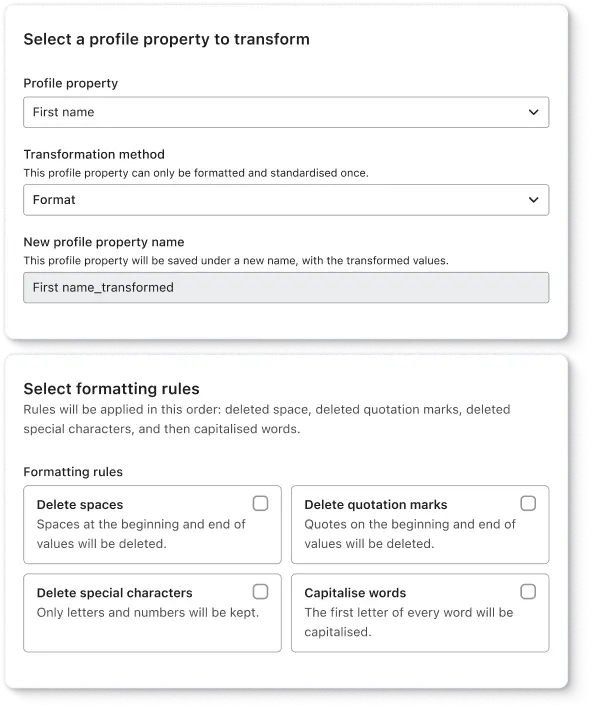Click the New profile property name label
Image resolution: width=597 pixels, height=715 pixels.
(104, 242)
